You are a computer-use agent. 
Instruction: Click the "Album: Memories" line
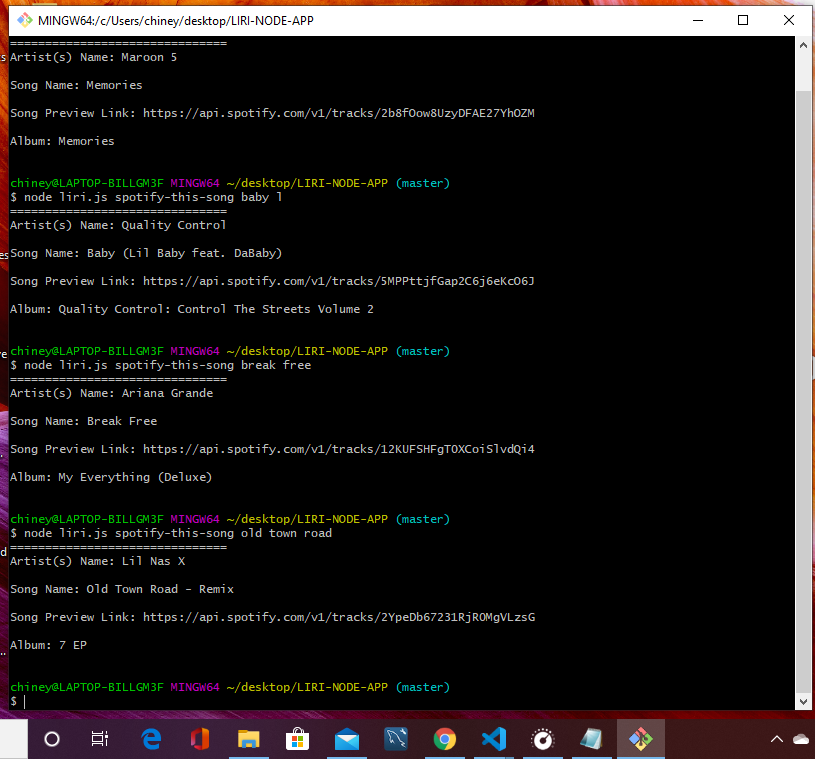click(62, 141)
